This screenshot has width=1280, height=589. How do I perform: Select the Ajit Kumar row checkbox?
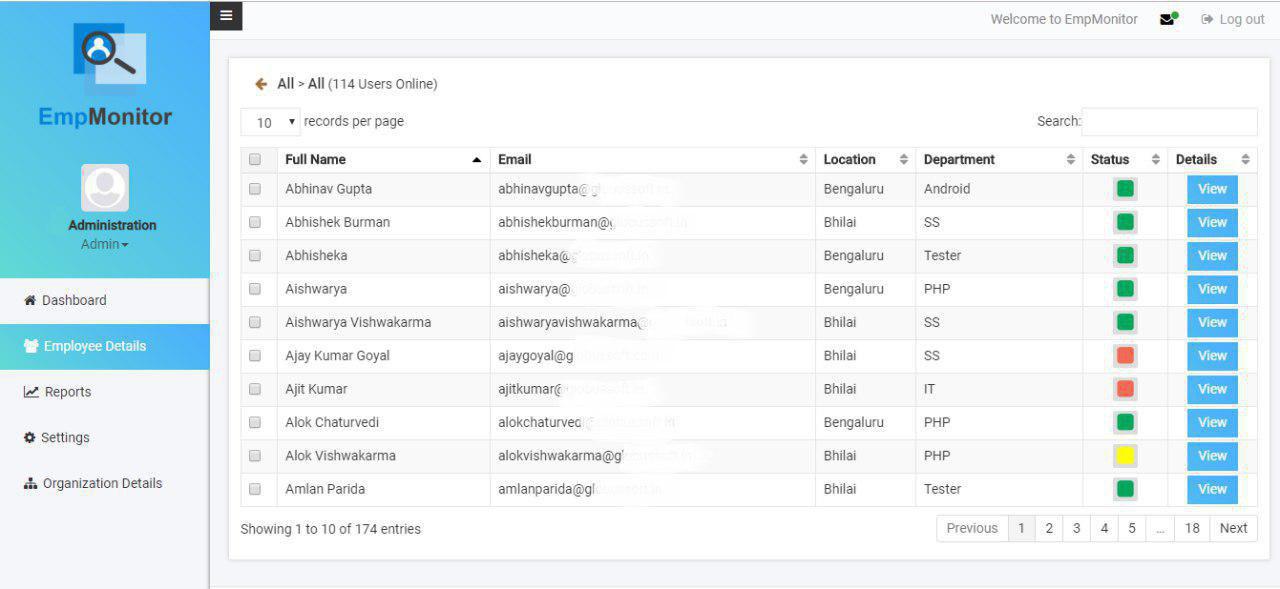point(255,389)
